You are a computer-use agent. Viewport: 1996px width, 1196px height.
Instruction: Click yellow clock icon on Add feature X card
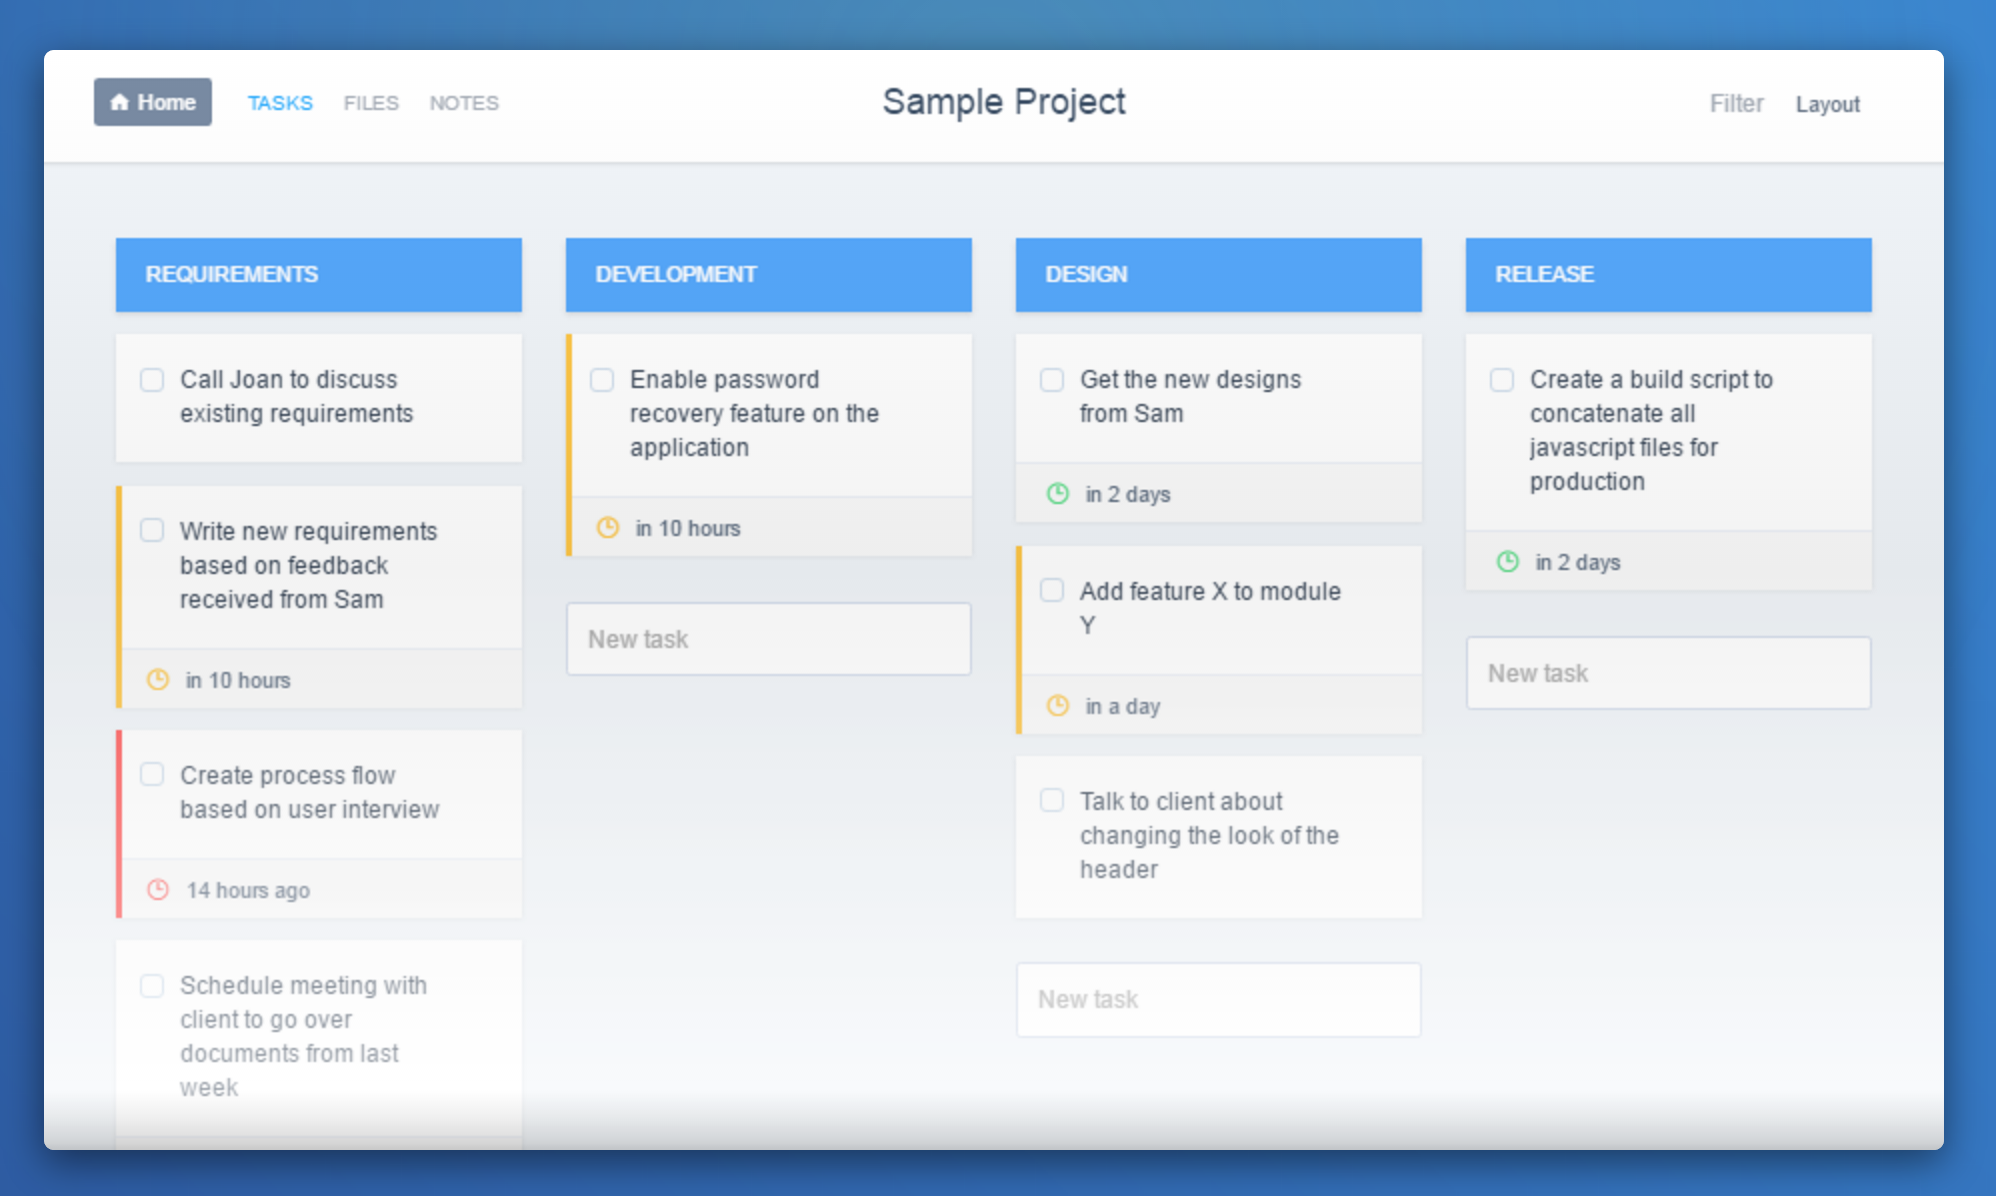tap(1058, 706)
